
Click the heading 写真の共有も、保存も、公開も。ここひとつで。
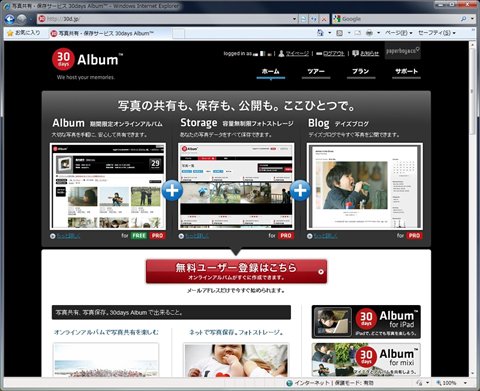[236, 106]
